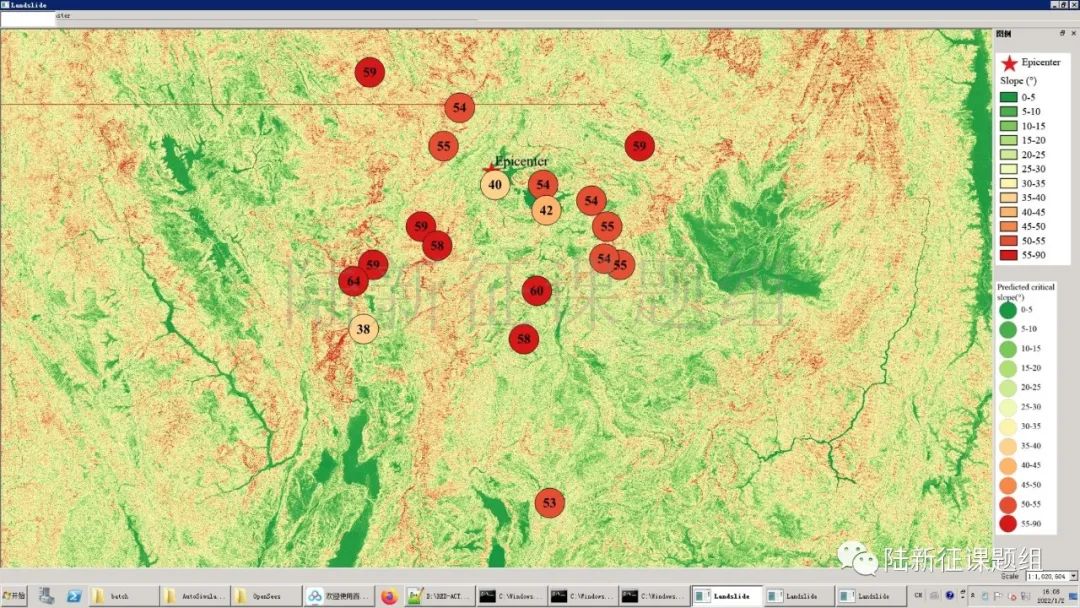
Task: Launch PowerShell from the taskbar
Action: click(x=74, y=596)
